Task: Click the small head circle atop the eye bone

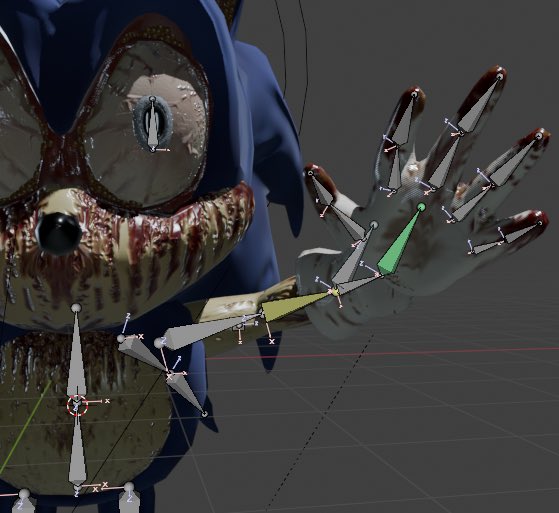Action: 152,99
